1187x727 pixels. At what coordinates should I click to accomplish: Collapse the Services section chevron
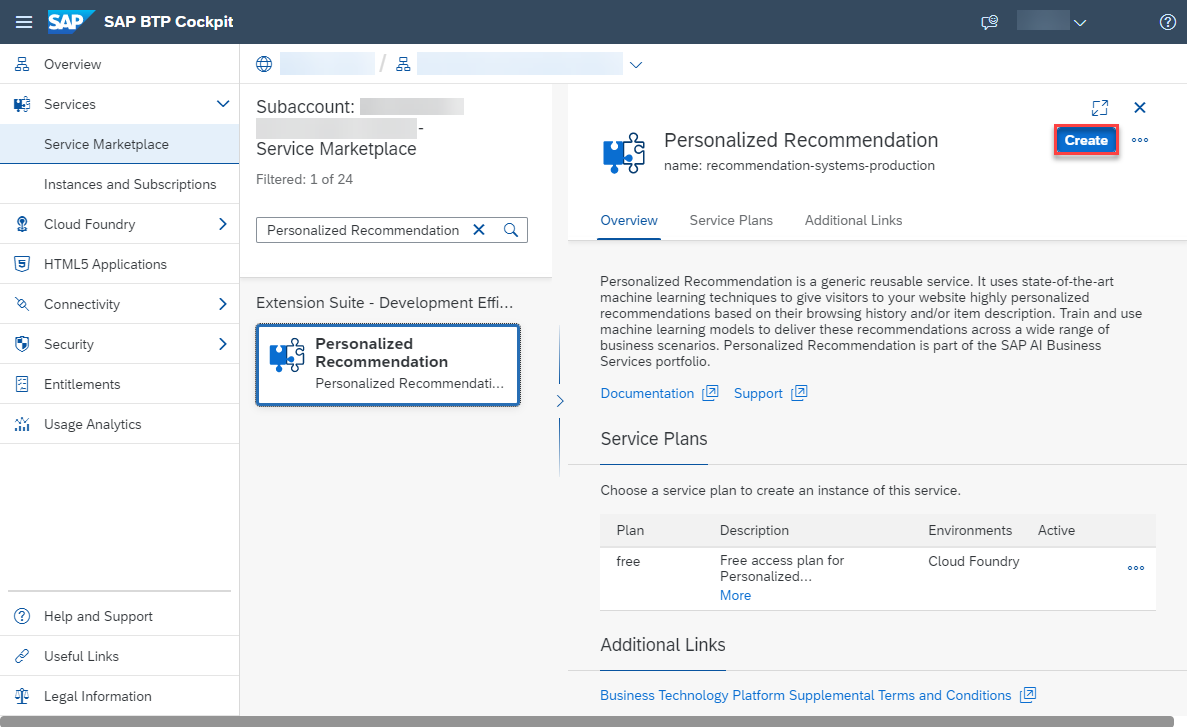pyautogui.click(x=223, y=104)
